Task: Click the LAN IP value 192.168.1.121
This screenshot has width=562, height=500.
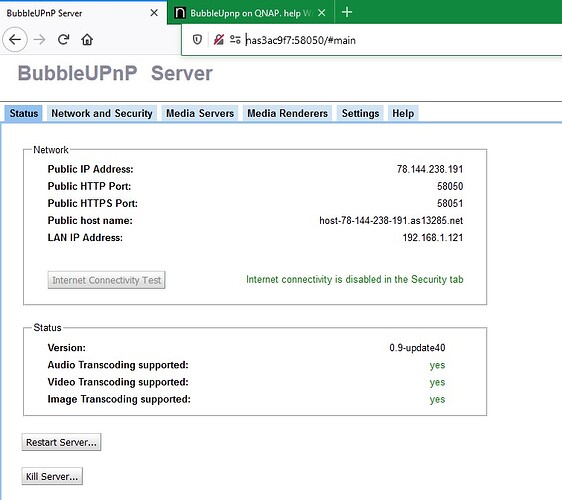Action: pos(433,238)
